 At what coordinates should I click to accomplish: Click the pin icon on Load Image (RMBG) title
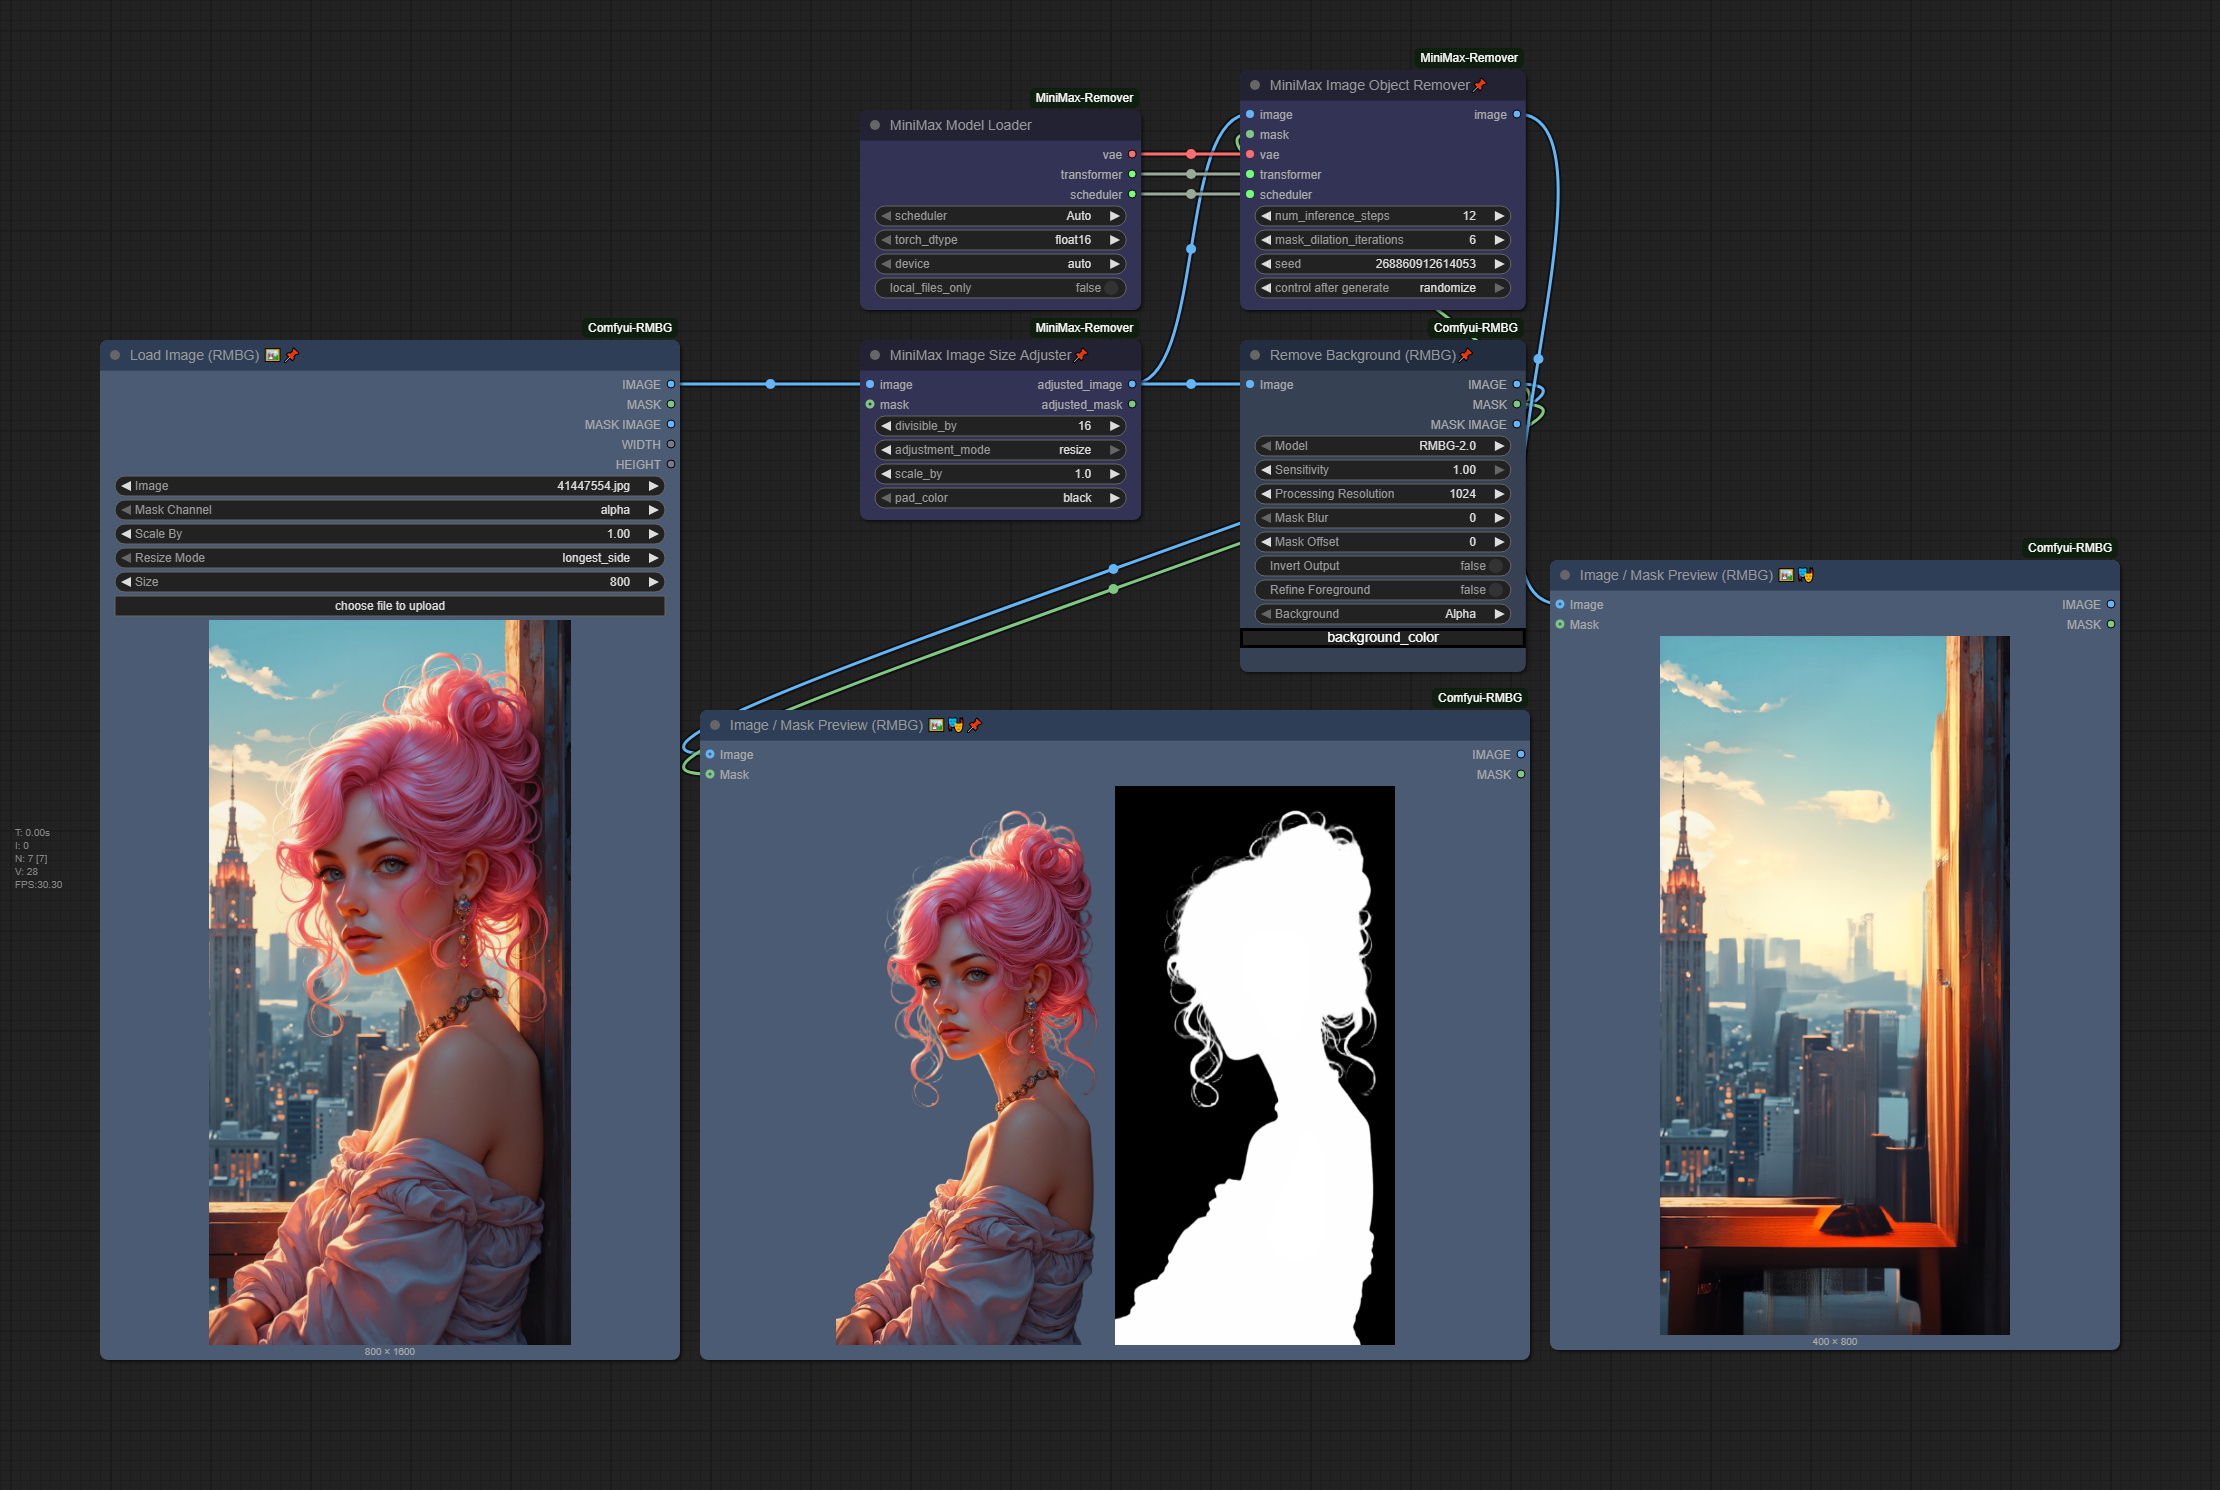pos(292,355)
